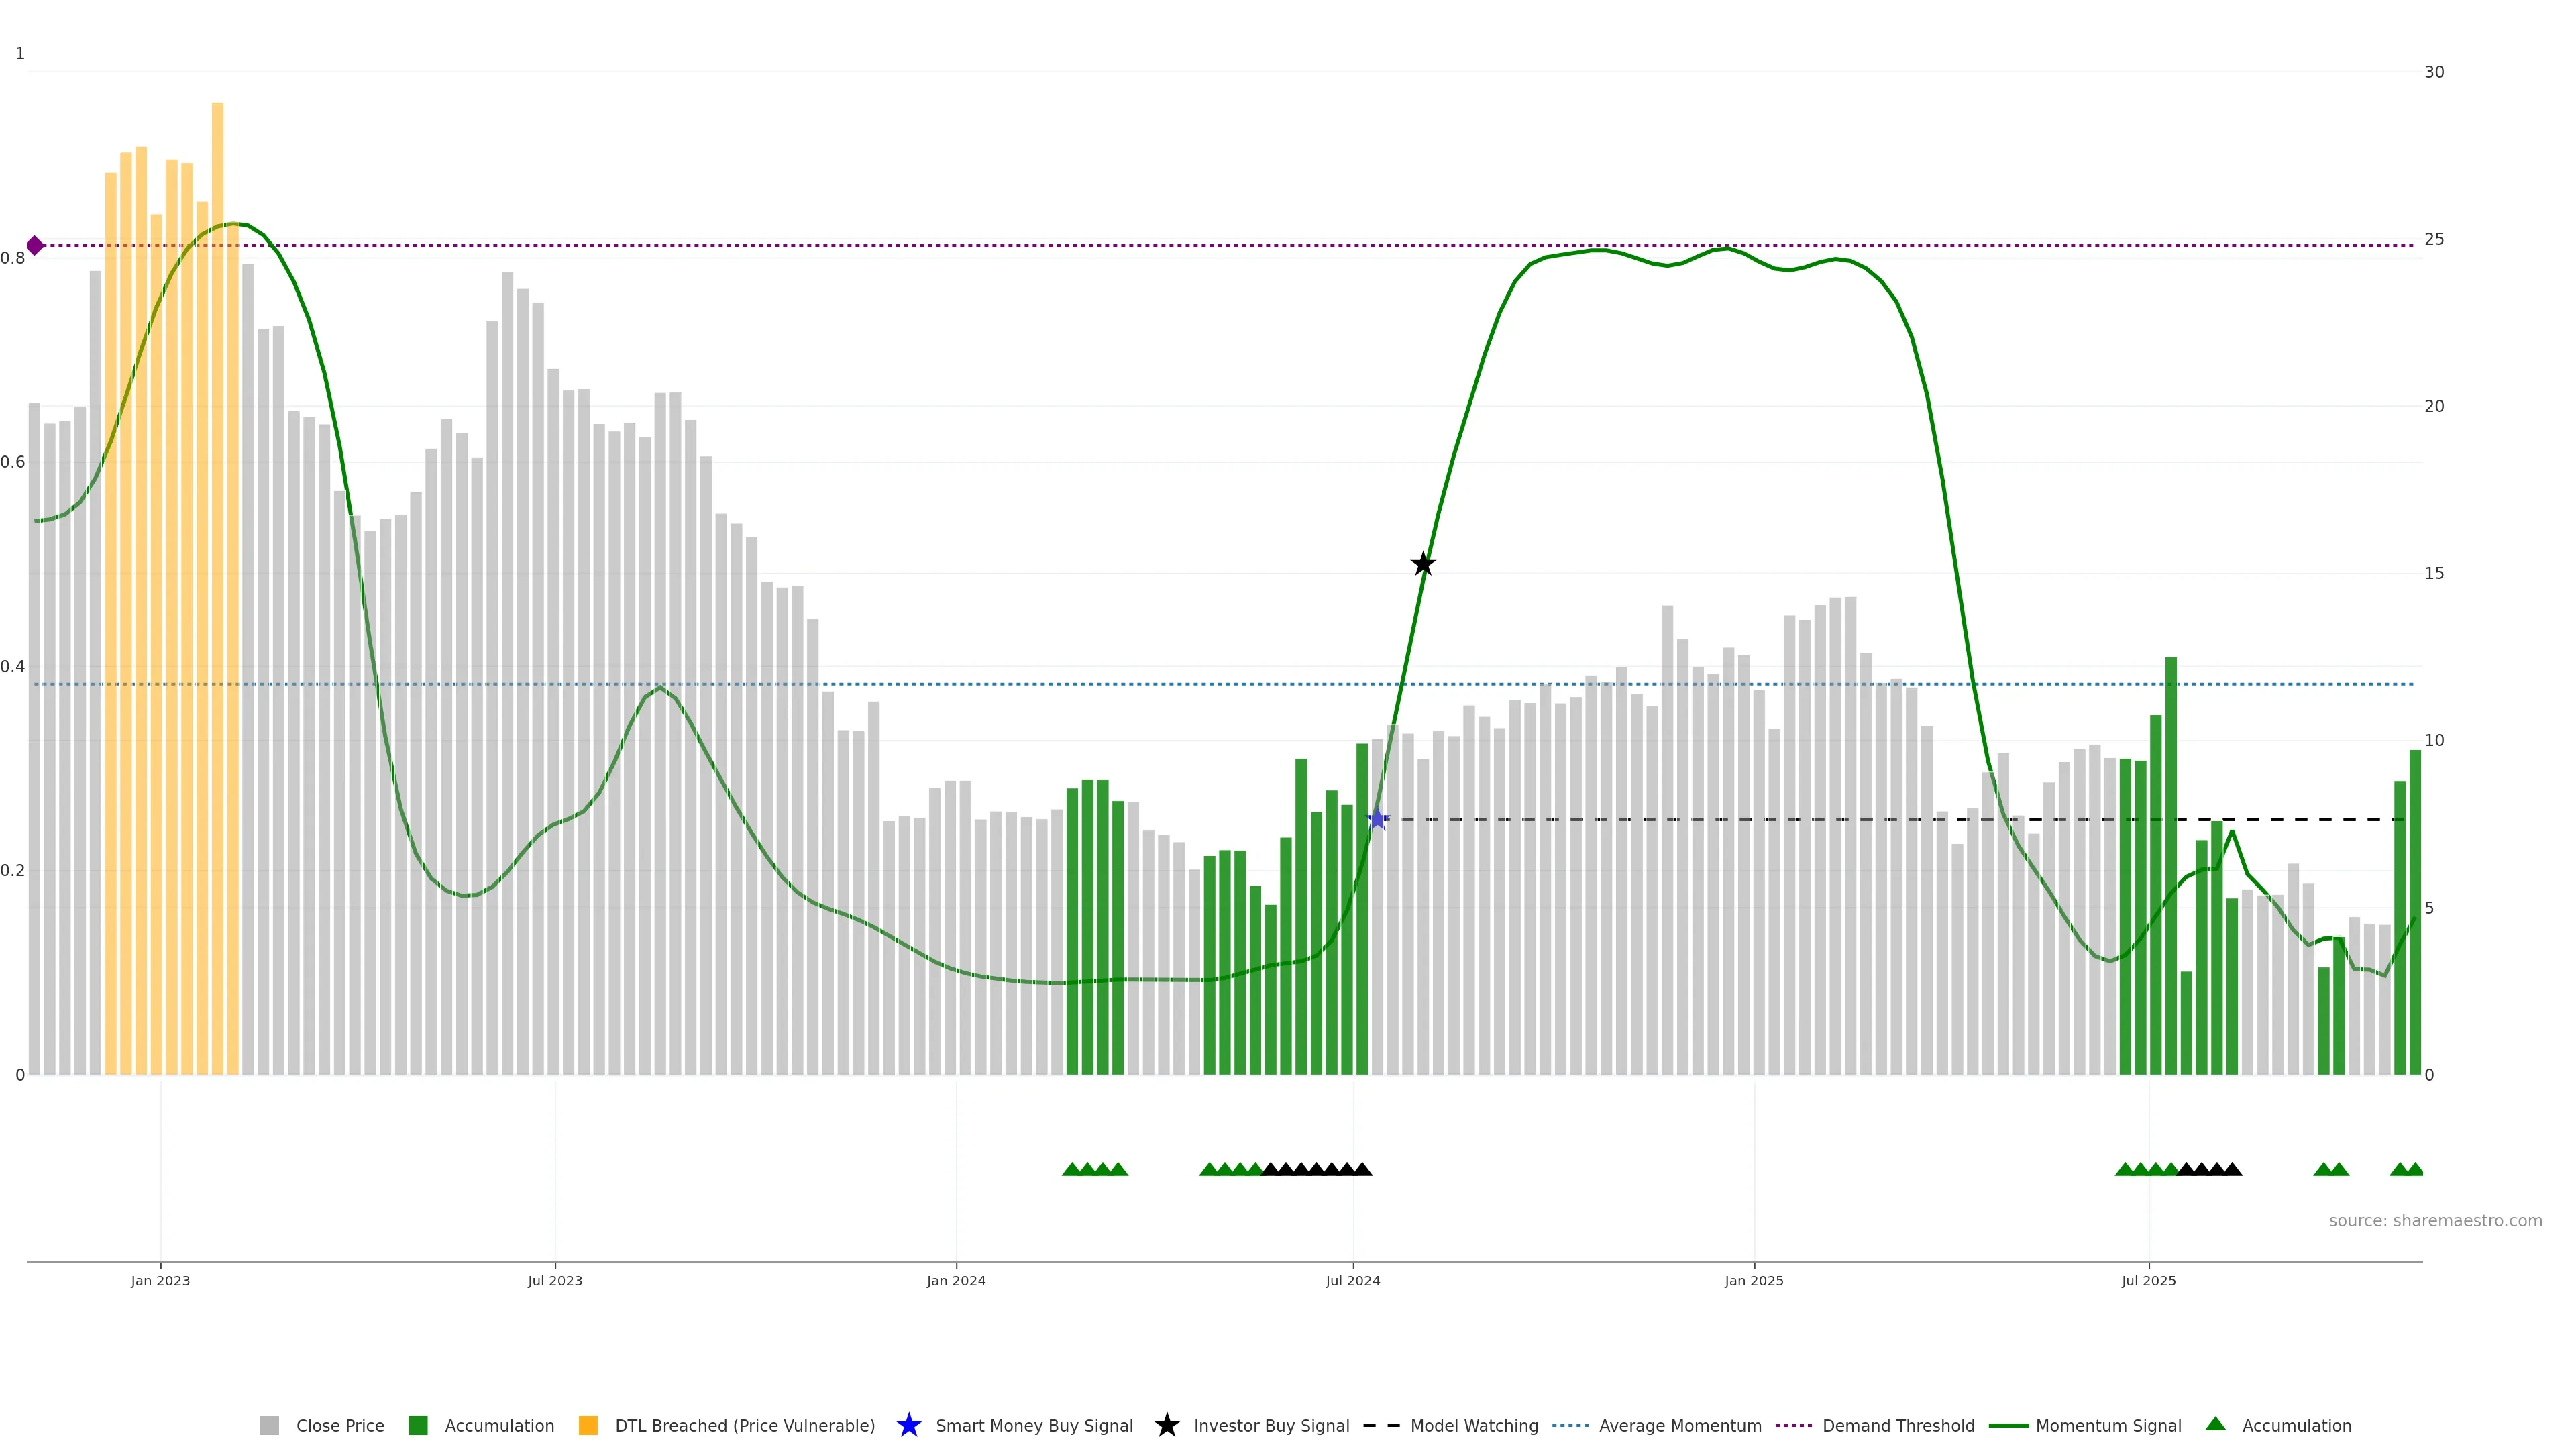Image resolution: width=2576 pixels, height=1449 pixels.
Task: Click the purple diamond Demand Threshold marker
Action: (35, 245)
